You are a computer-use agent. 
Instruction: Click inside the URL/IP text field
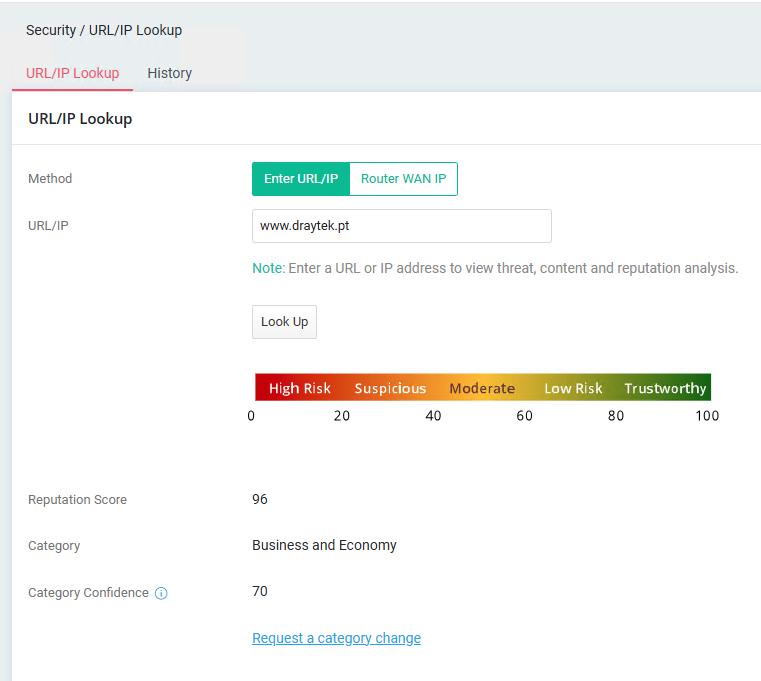click(401, 226)
